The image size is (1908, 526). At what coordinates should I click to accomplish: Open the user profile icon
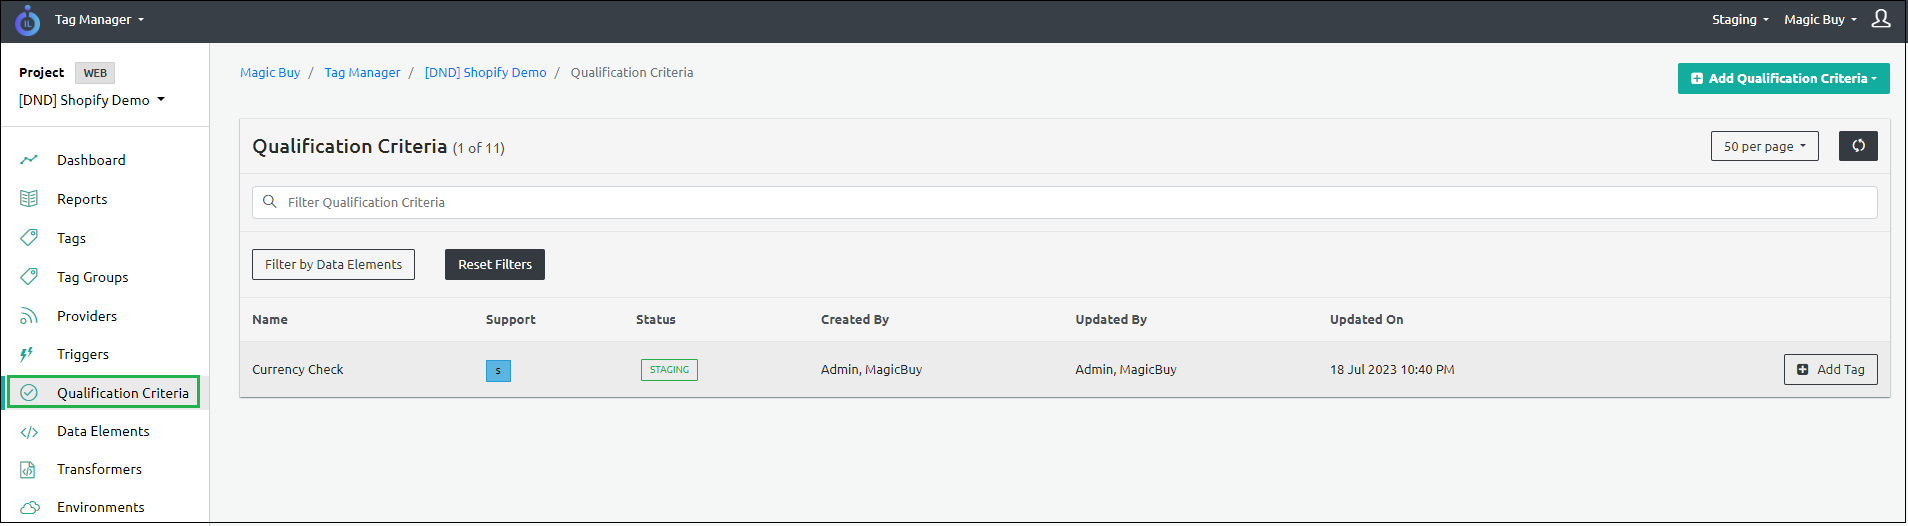coord(1881,19)
